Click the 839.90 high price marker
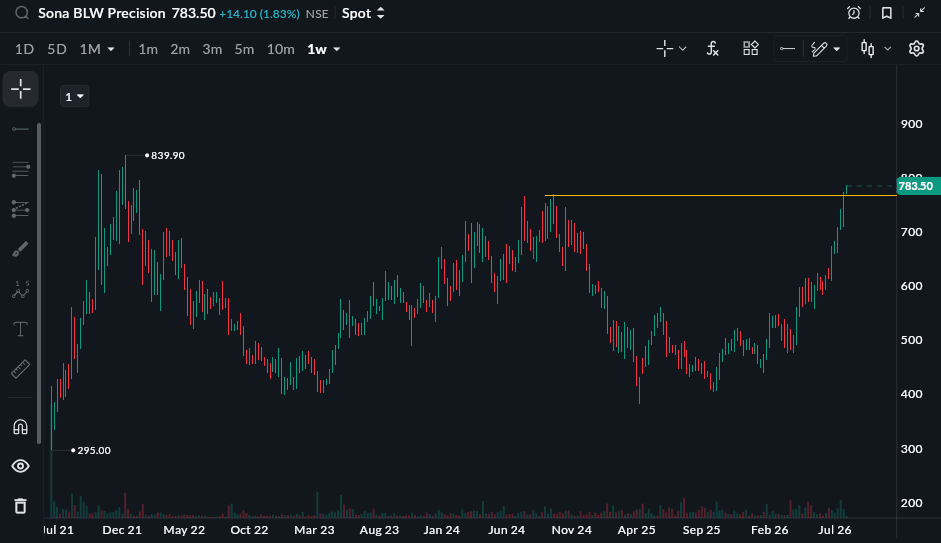This screenshot has height=543, width=941. coord(167,155)
